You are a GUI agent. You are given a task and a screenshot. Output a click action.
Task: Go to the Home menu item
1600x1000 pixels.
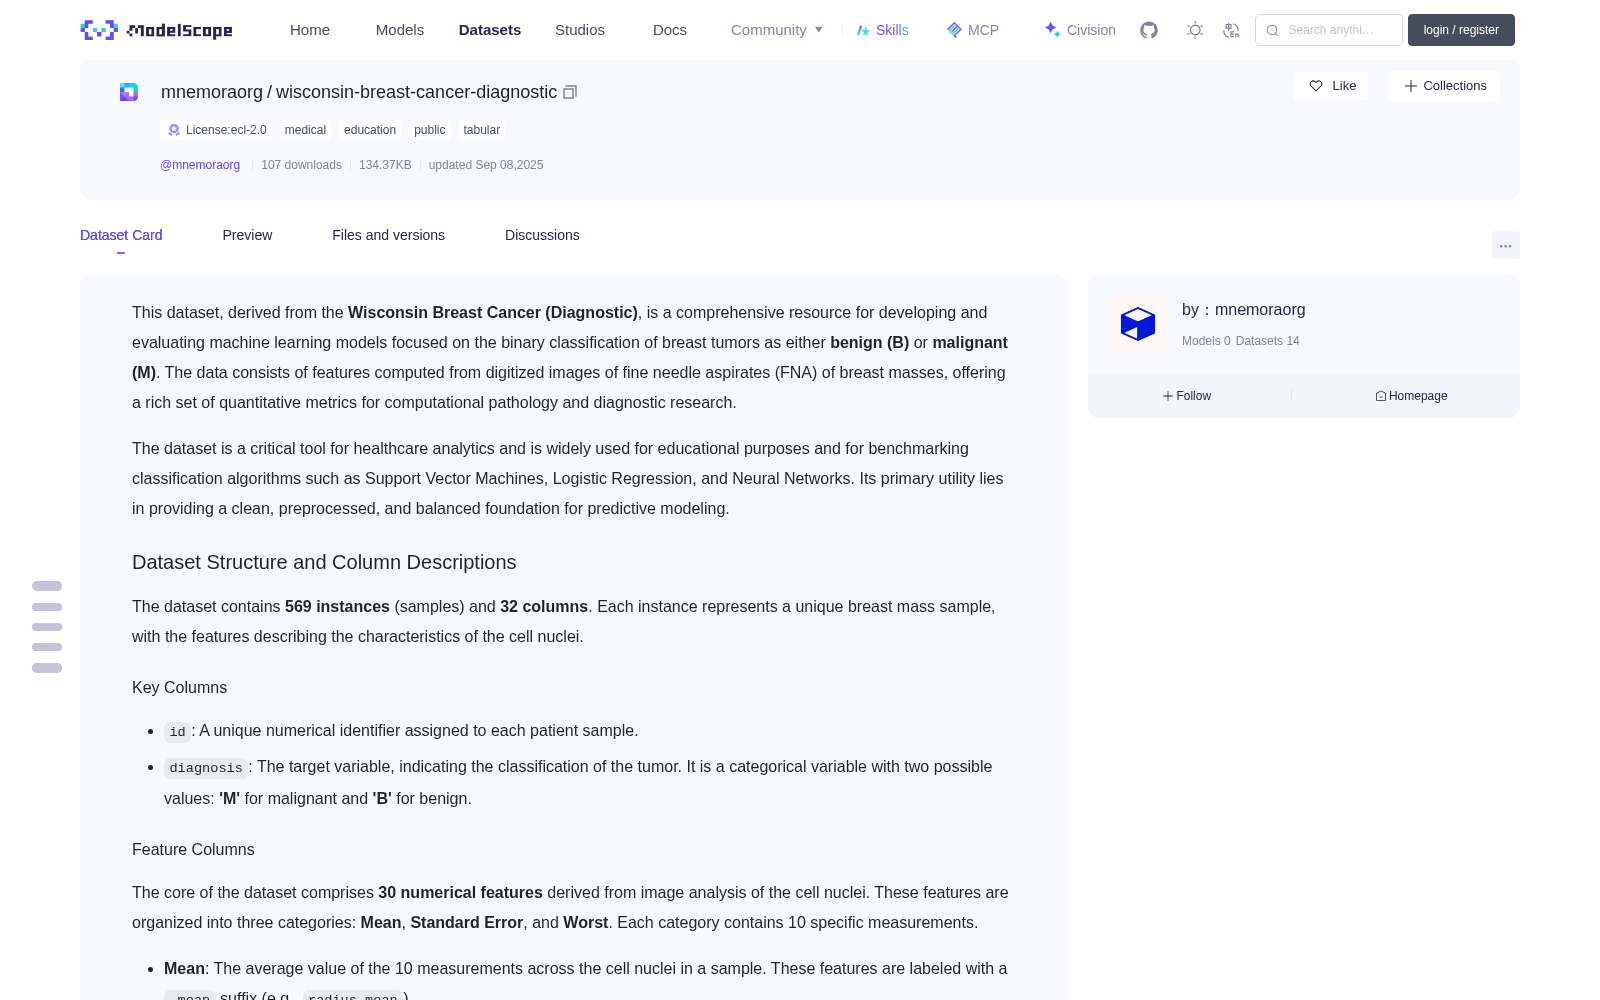(x=310, y=30)
